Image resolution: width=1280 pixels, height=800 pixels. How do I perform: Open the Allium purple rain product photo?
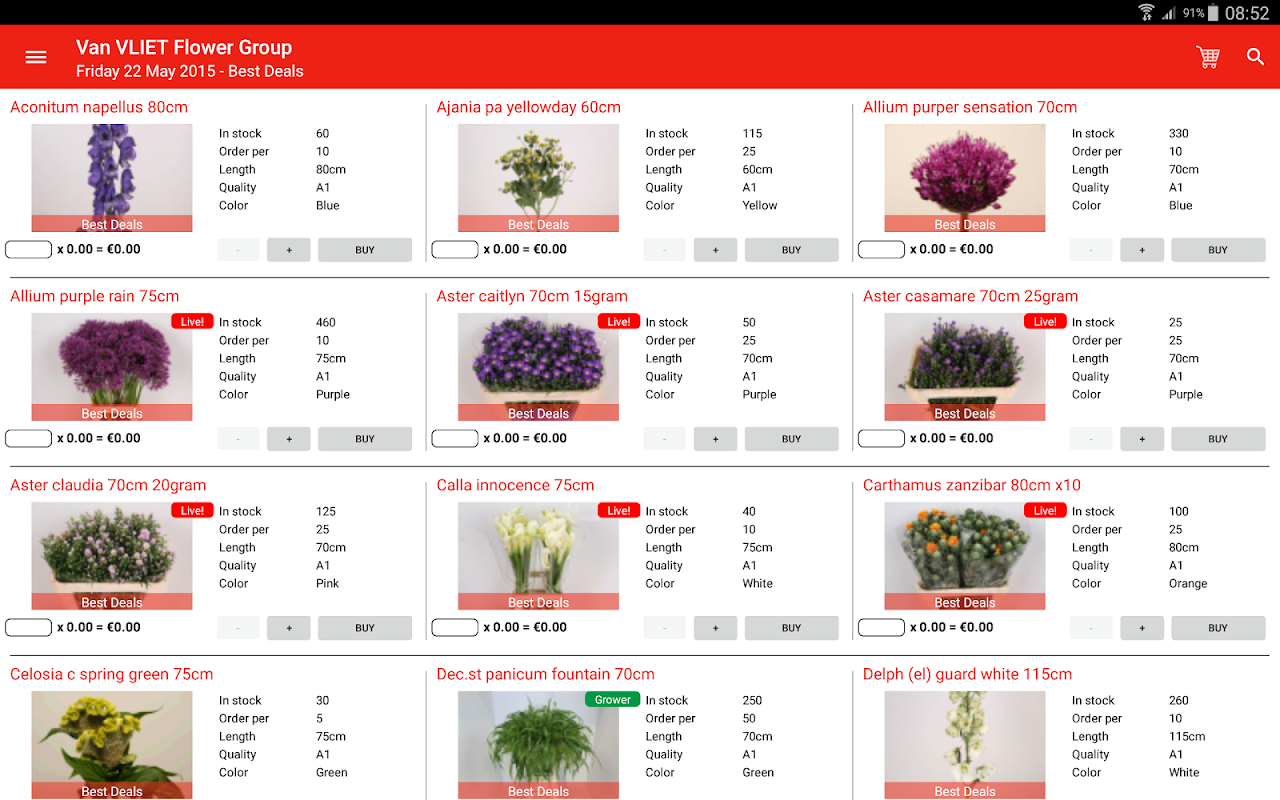coord(112,367)
